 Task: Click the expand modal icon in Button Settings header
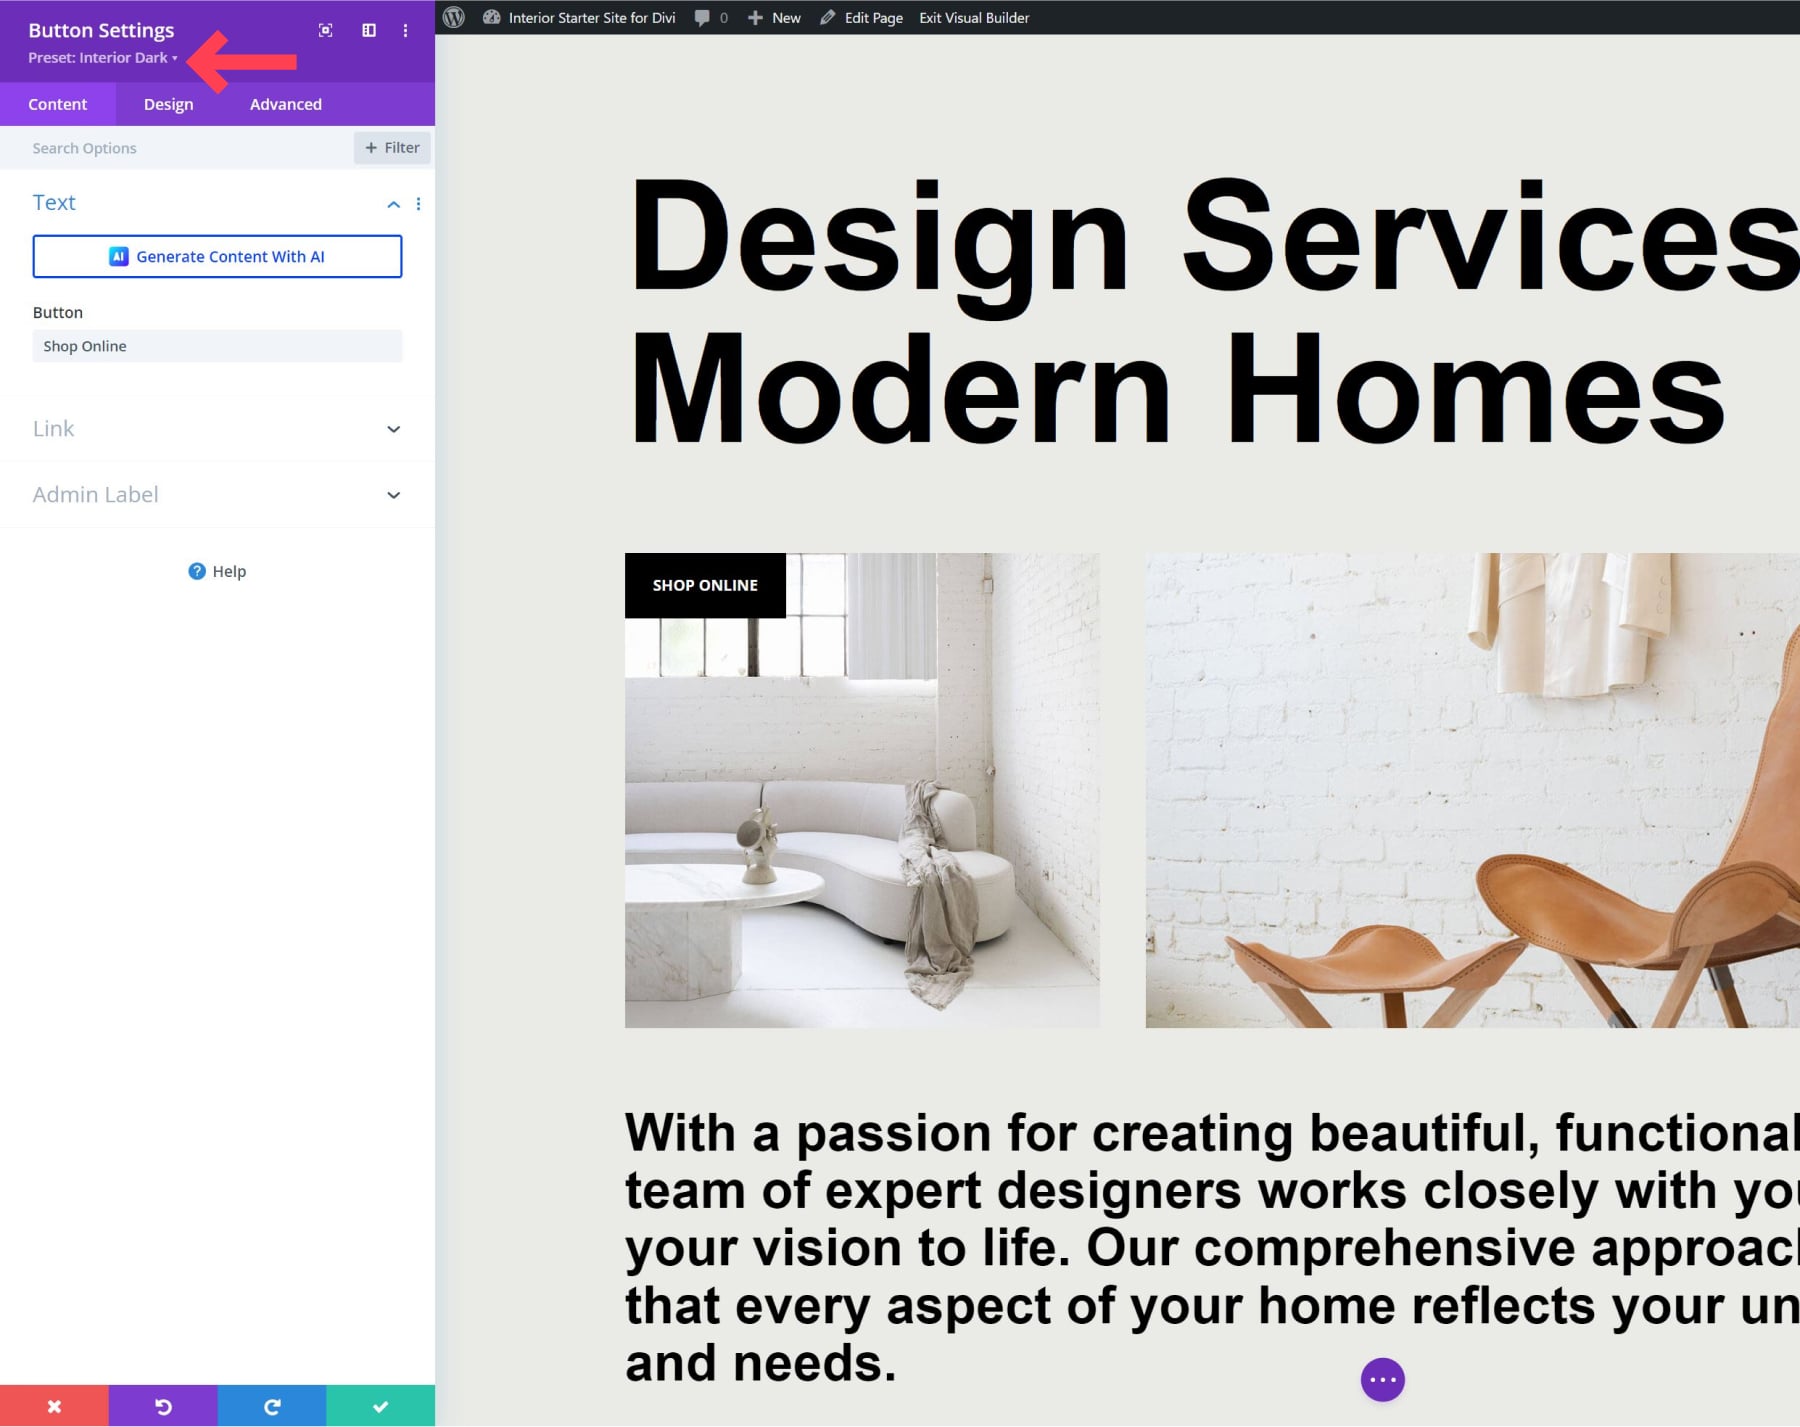[326, 30]
